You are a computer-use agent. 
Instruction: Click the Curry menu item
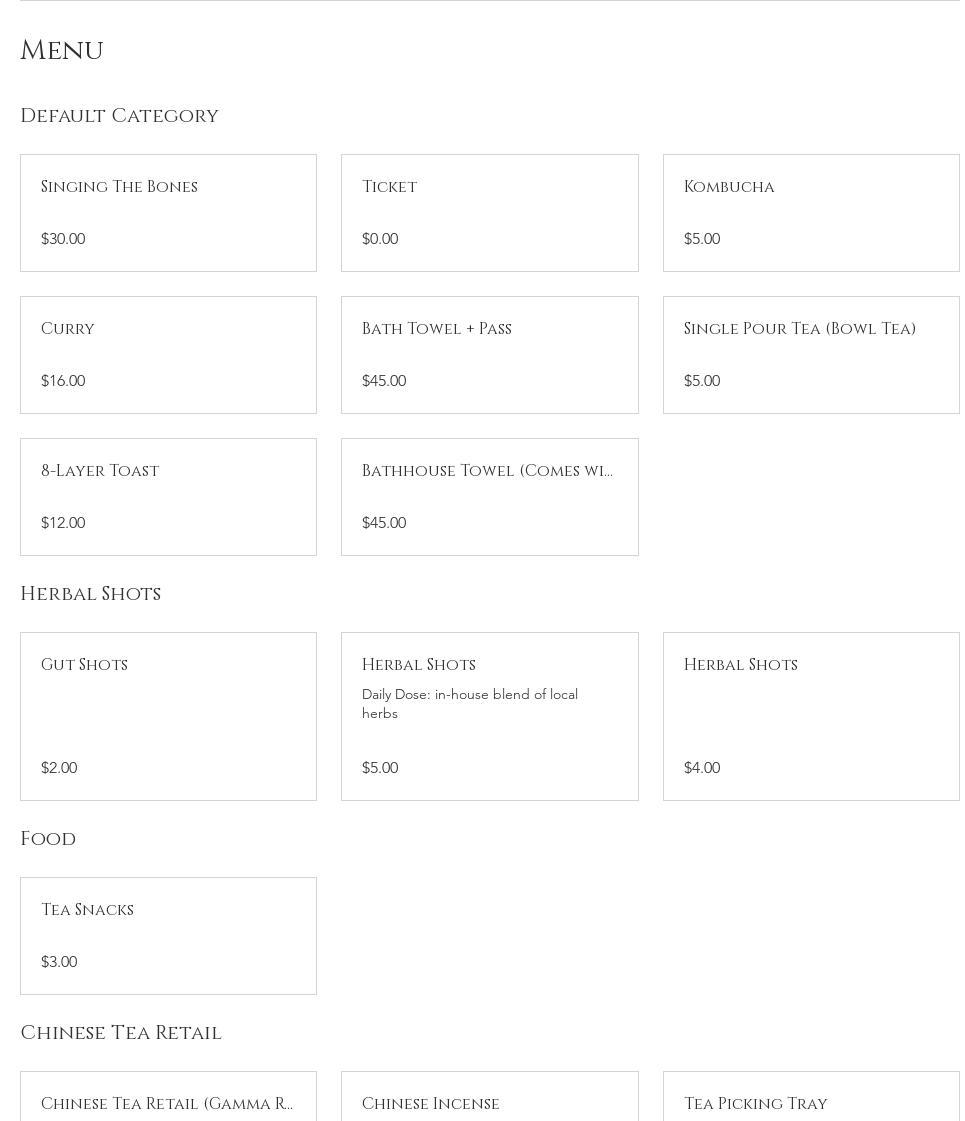(x=168, y=354)
